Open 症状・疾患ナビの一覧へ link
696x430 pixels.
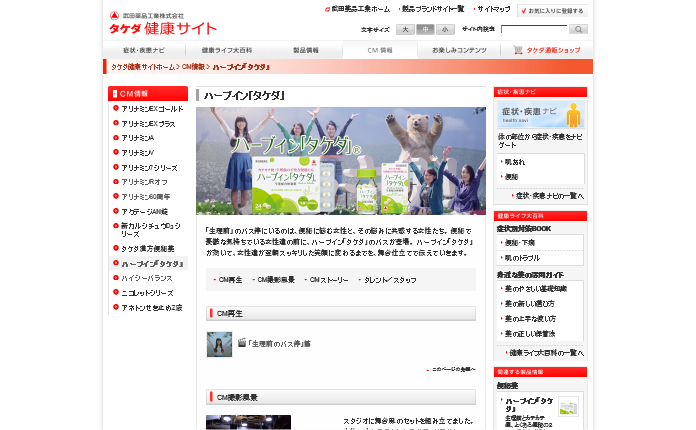click(x=550, y=196)
